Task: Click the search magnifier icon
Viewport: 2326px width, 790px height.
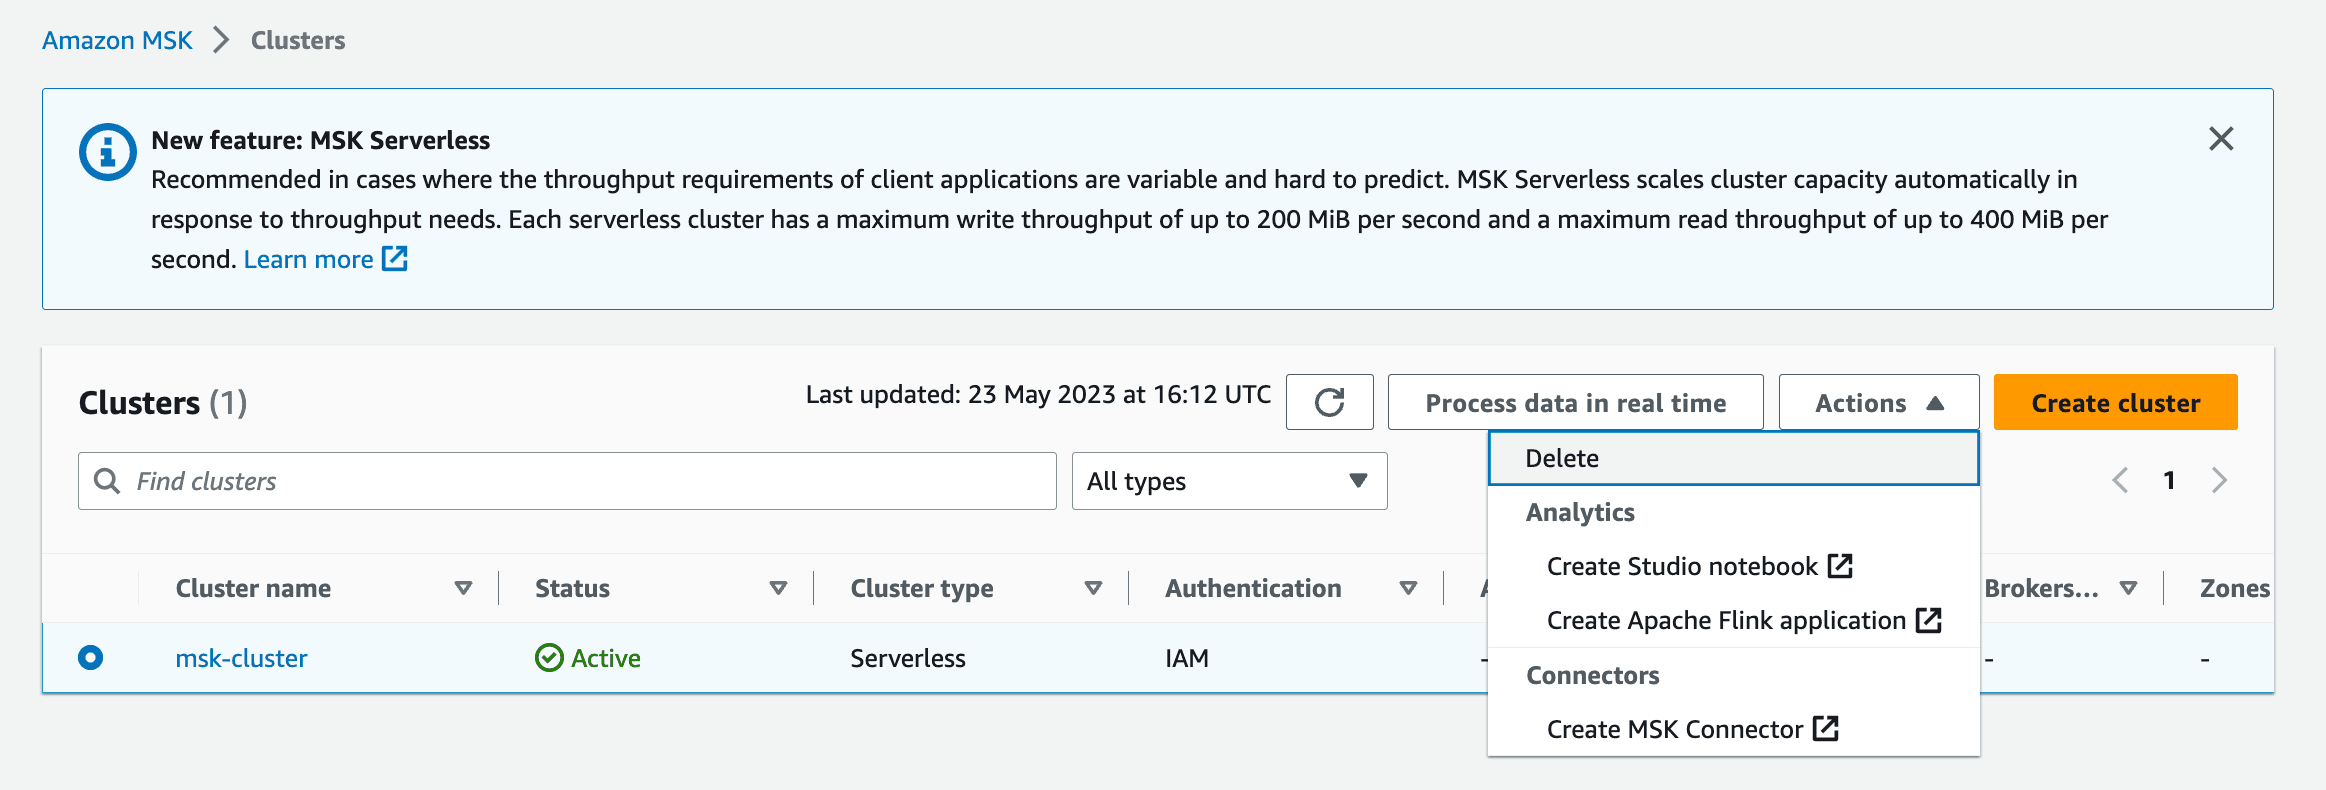Action: 107,481
